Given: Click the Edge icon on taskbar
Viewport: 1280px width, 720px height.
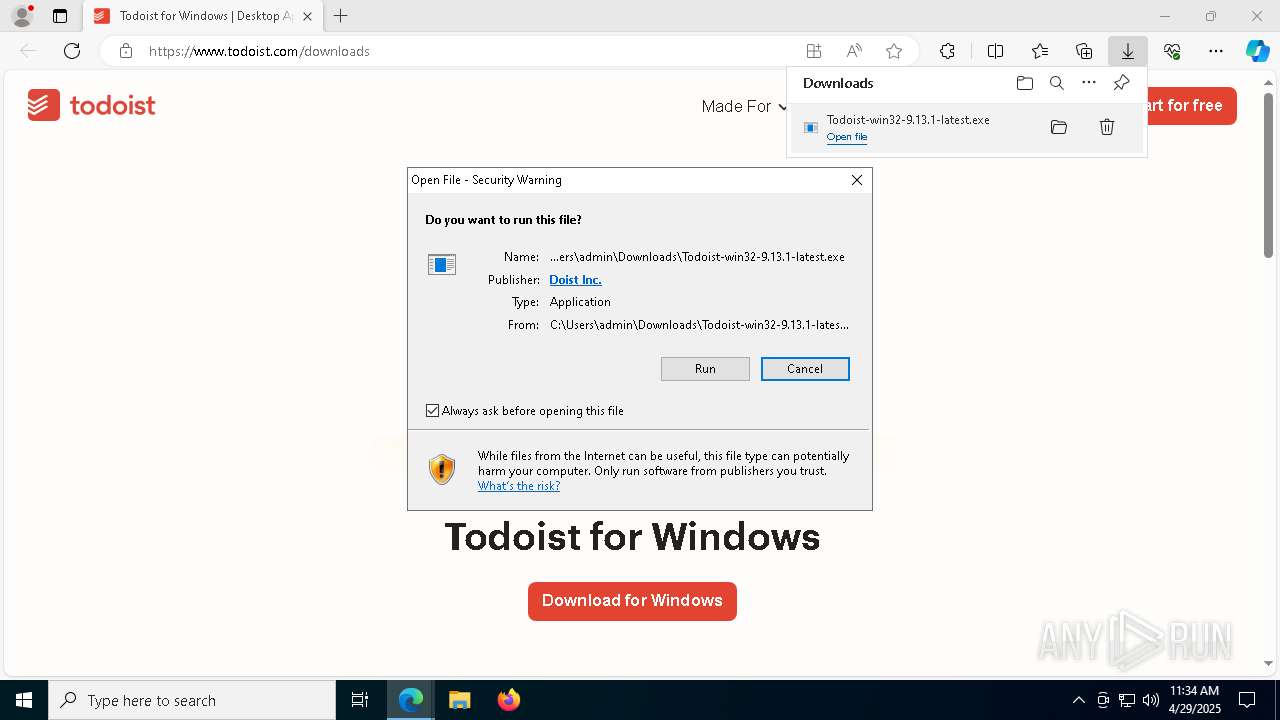Looking at the screenshot, I should coord(411,700).
